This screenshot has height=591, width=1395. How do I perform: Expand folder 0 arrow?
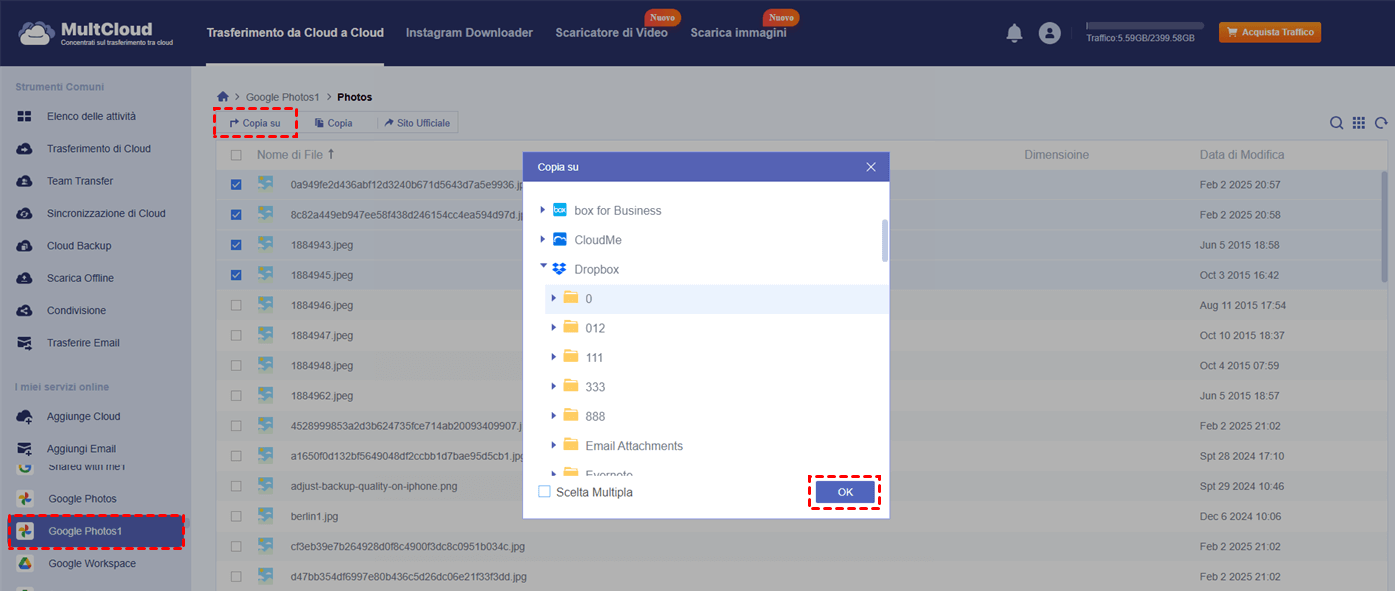[x=554, y=298]
